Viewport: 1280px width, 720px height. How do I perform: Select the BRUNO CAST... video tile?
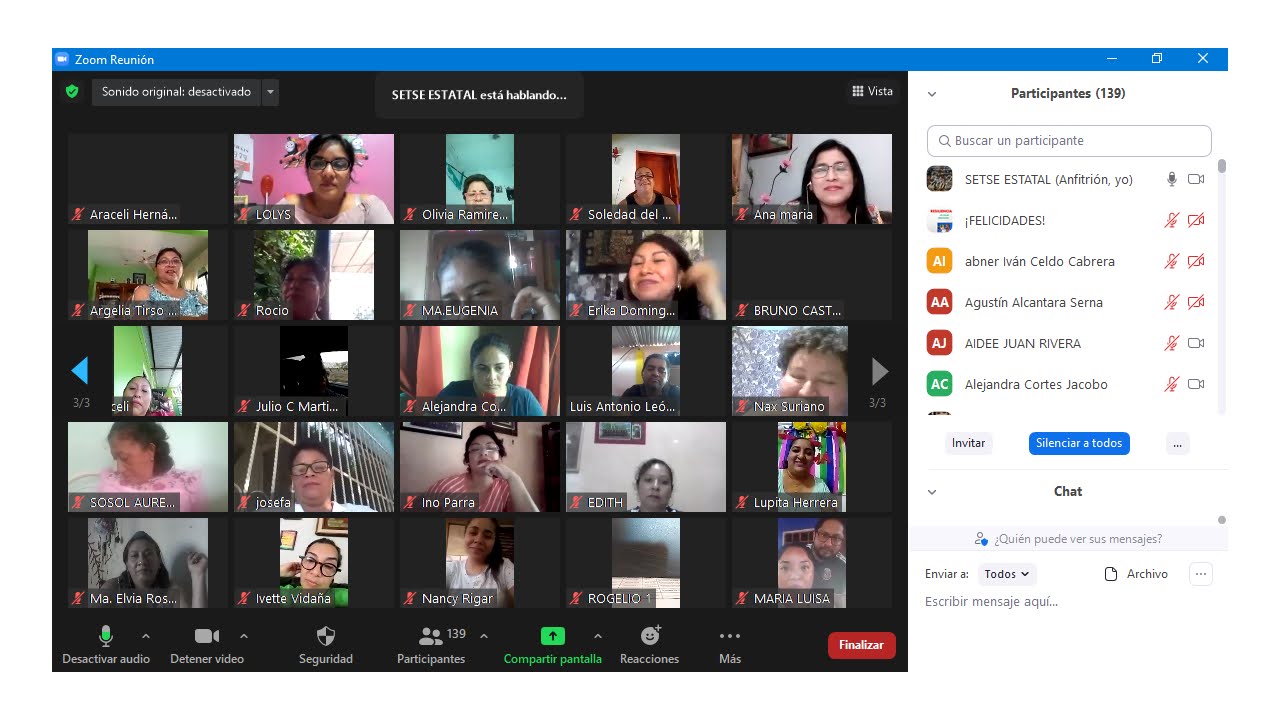click(812, 275)
